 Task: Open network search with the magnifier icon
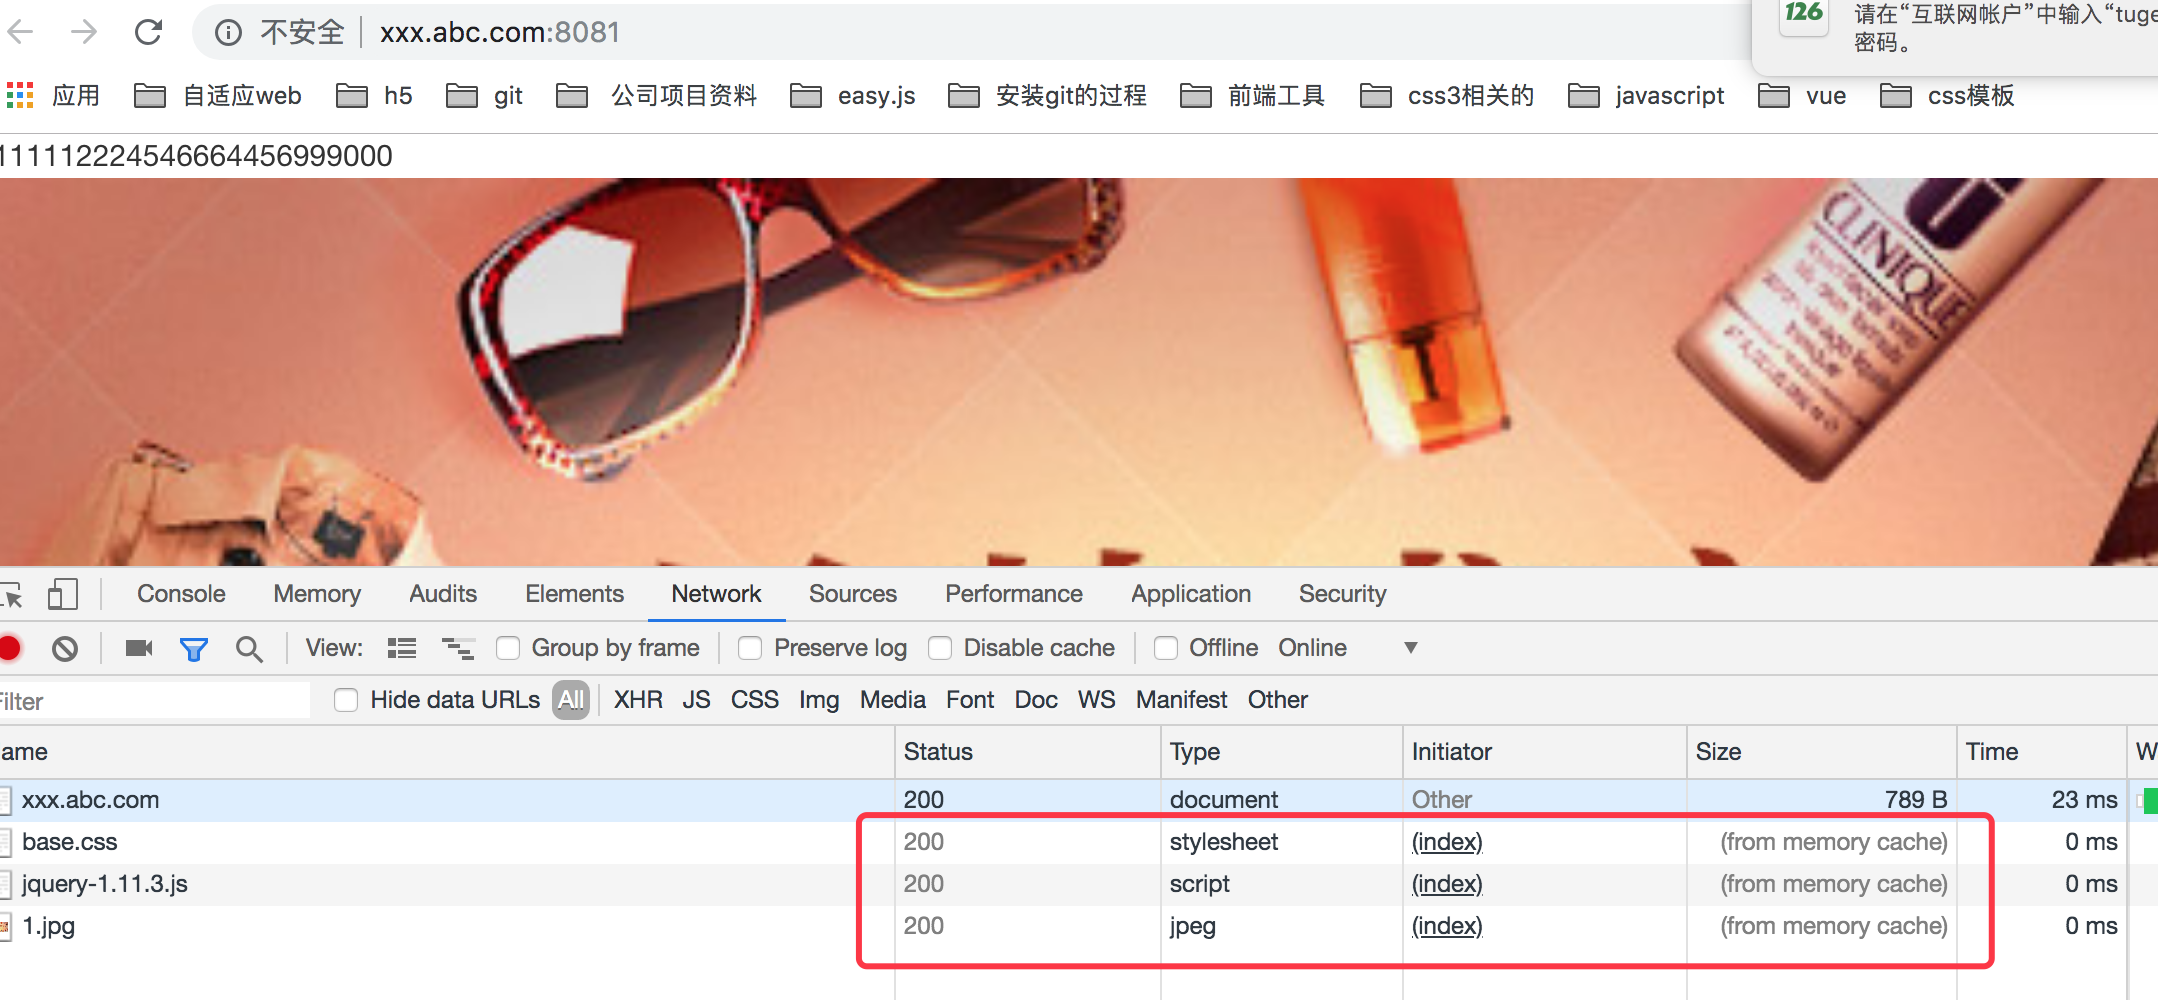coord(249,649)
